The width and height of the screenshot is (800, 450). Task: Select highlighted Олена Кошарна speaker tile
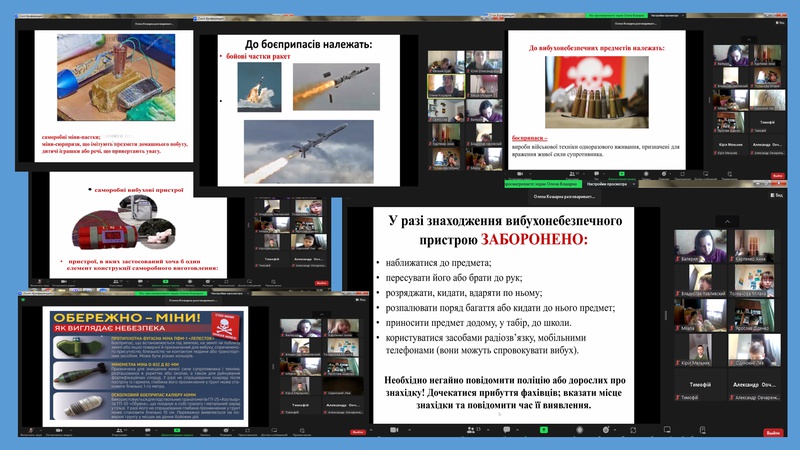point(446,86)
